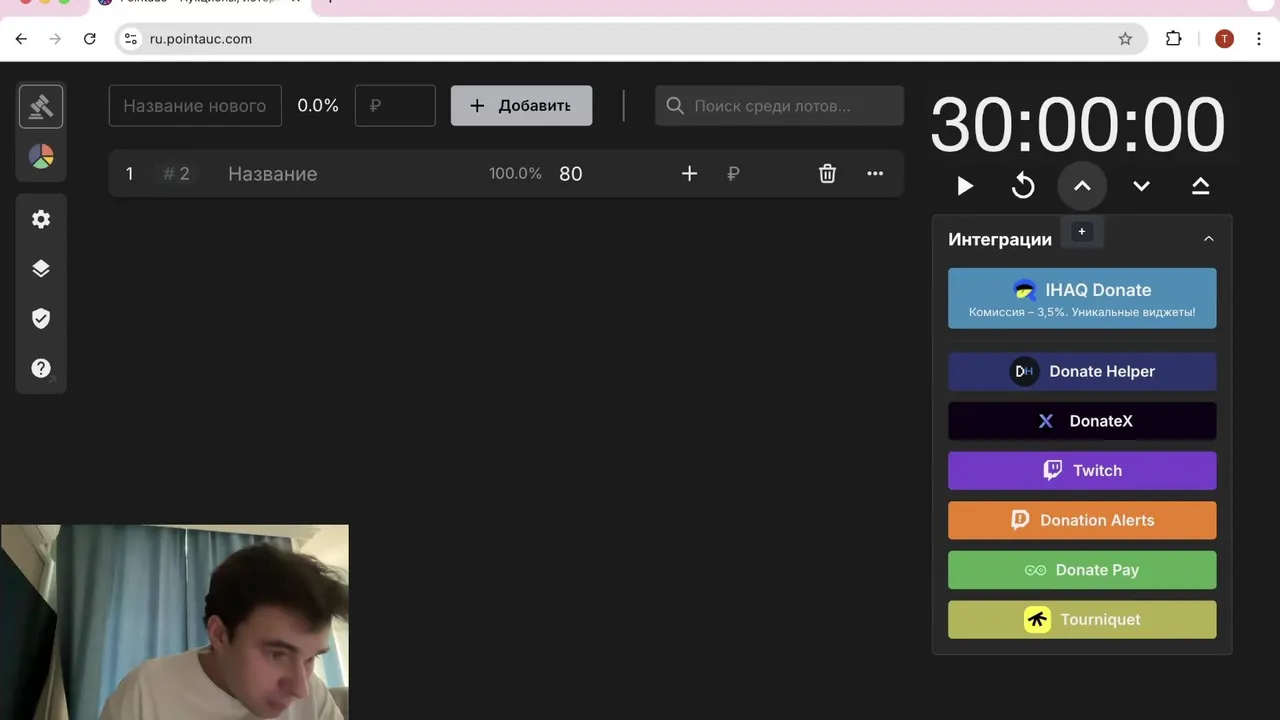Click plus icon in lot row
Screen dimensions: 1280x720
click(689, 174)
